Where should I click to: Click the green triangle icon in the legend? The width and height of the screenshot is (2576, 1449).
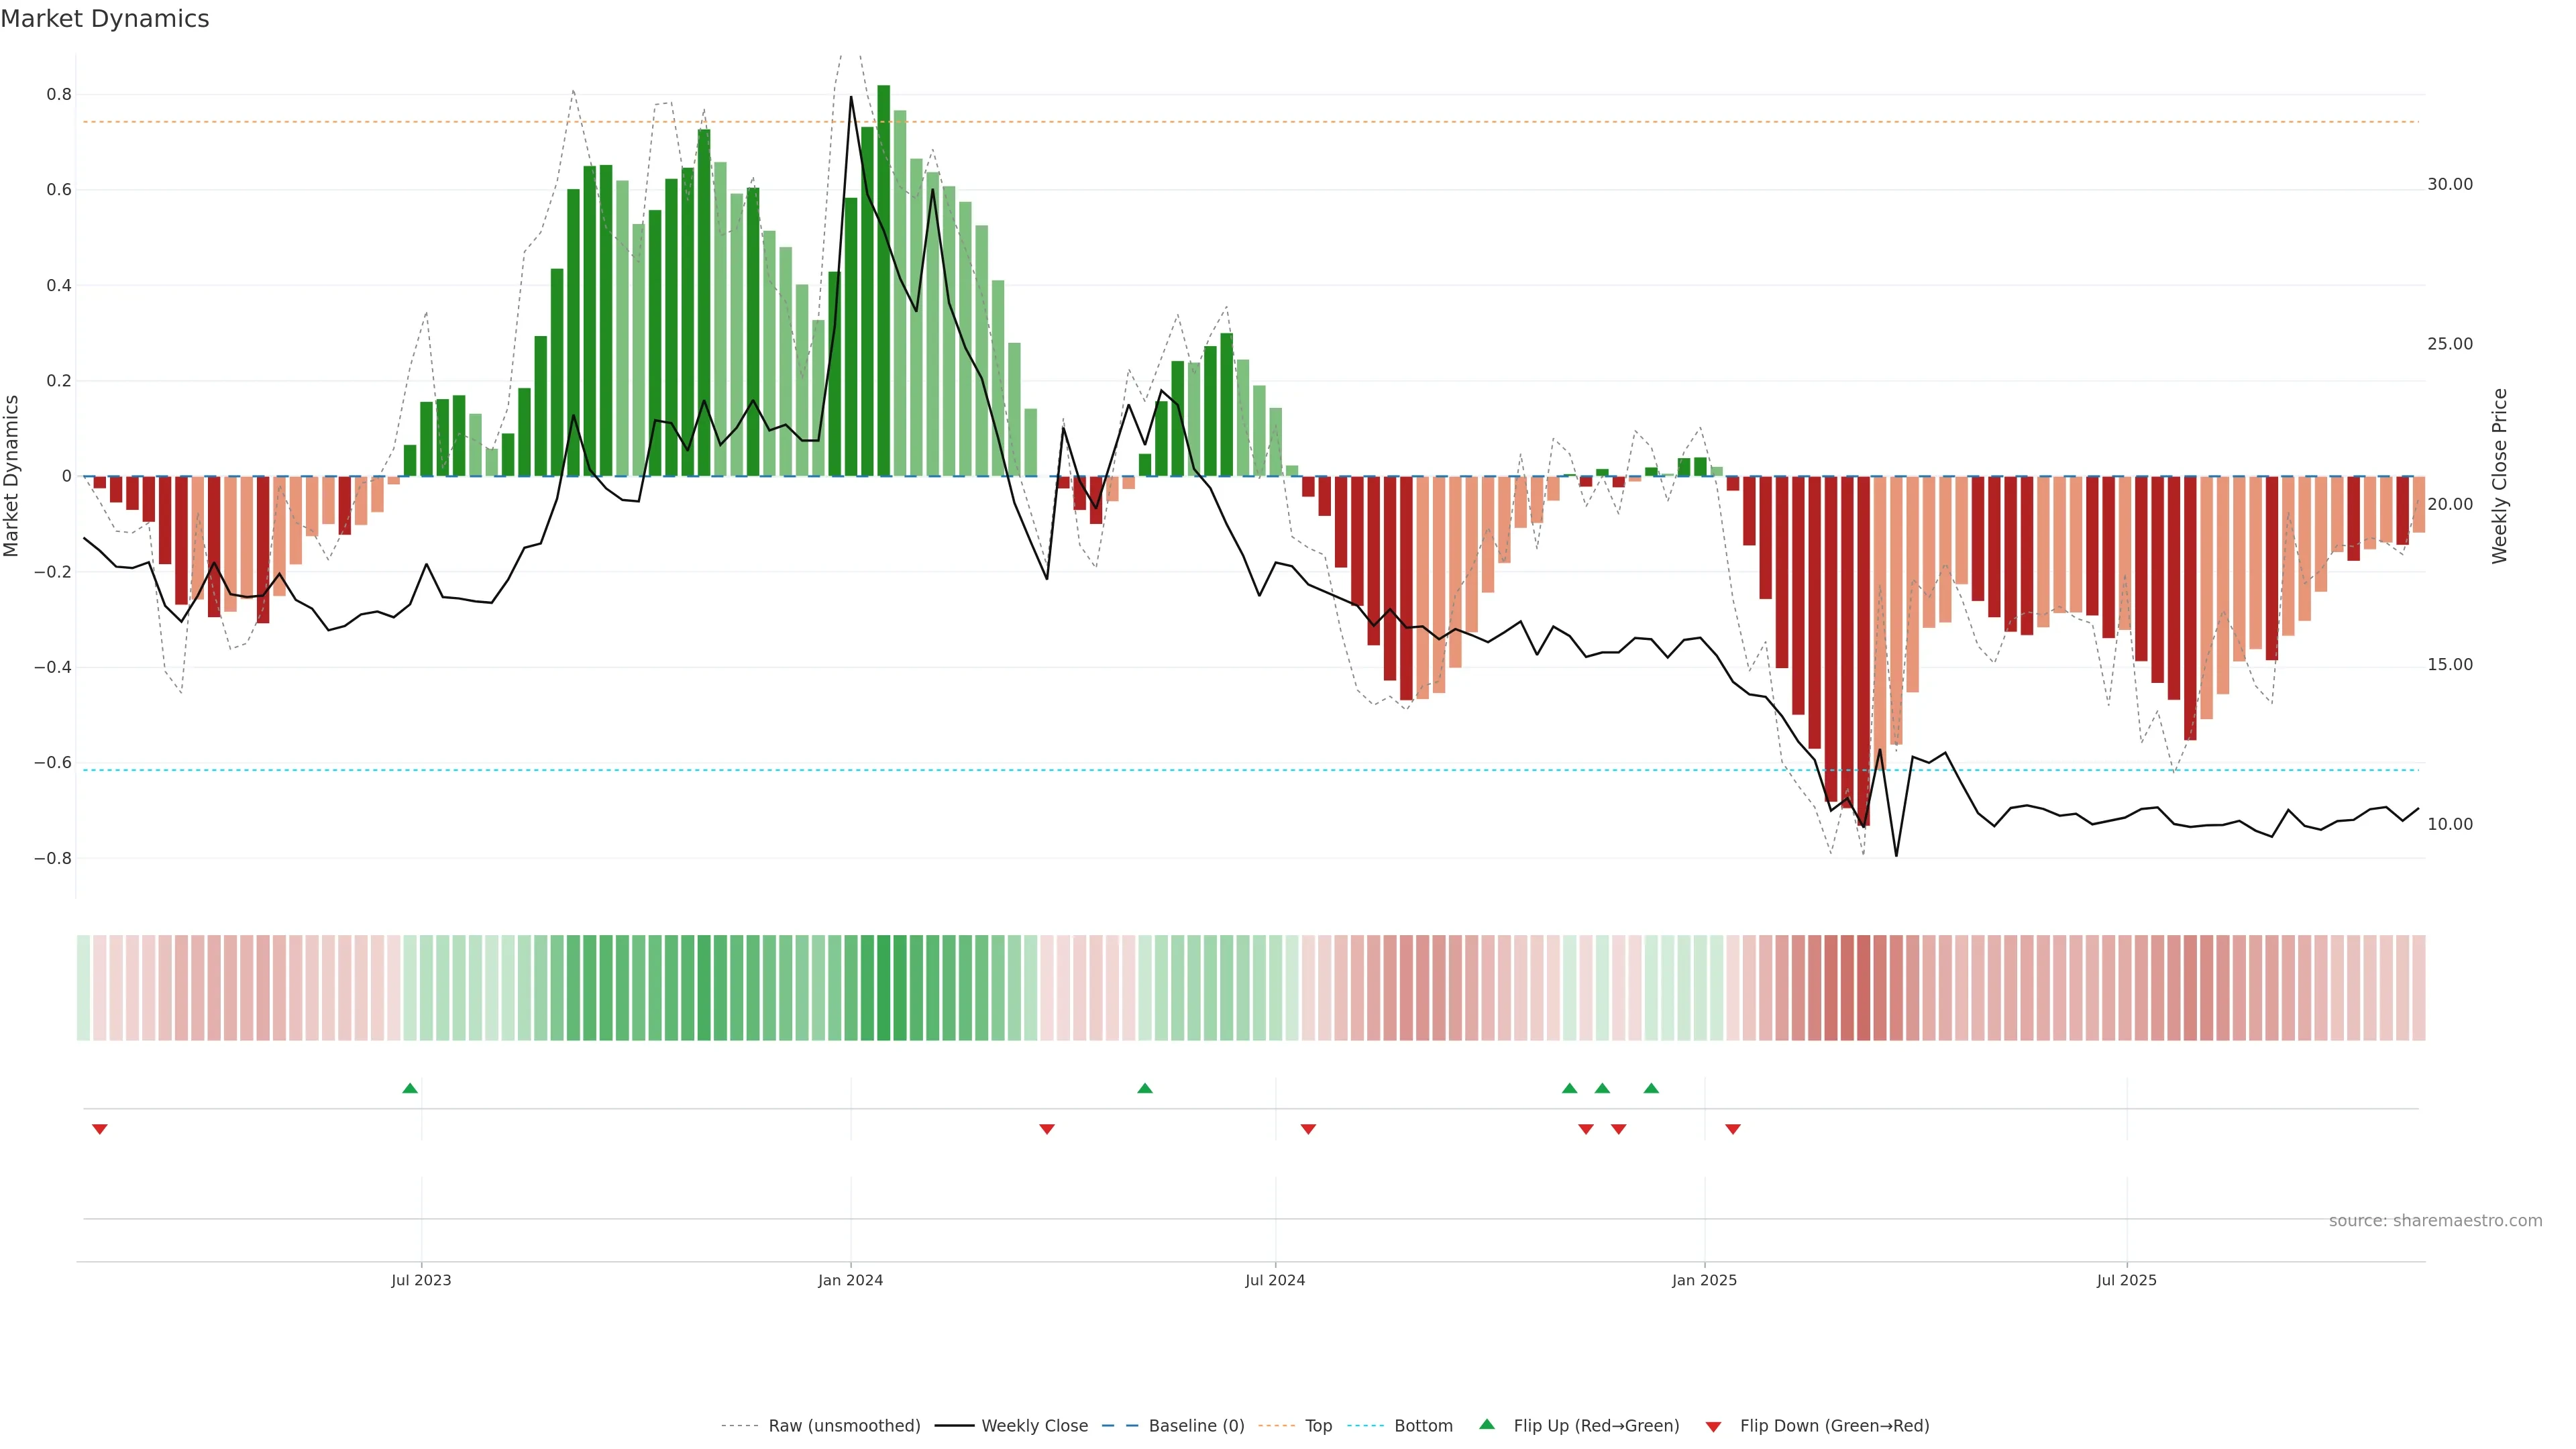(1487, 1424)
